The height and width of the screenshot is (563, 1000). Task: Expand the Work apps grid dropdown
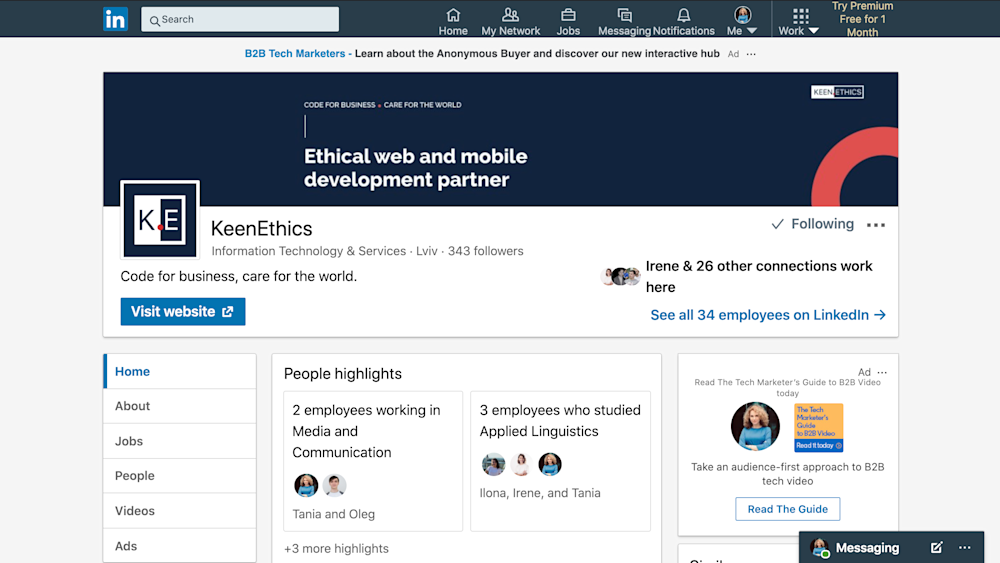(799, 22)
